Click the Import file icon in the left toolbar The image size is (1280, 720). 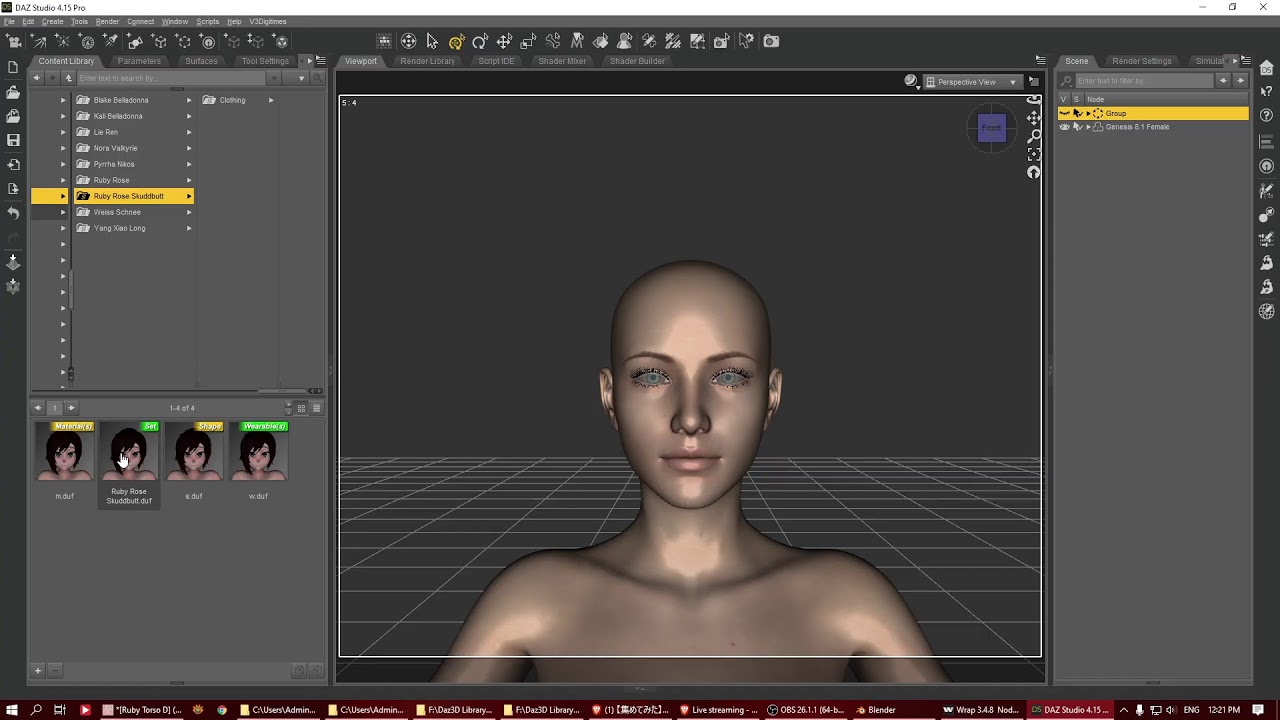pos(13,165)
